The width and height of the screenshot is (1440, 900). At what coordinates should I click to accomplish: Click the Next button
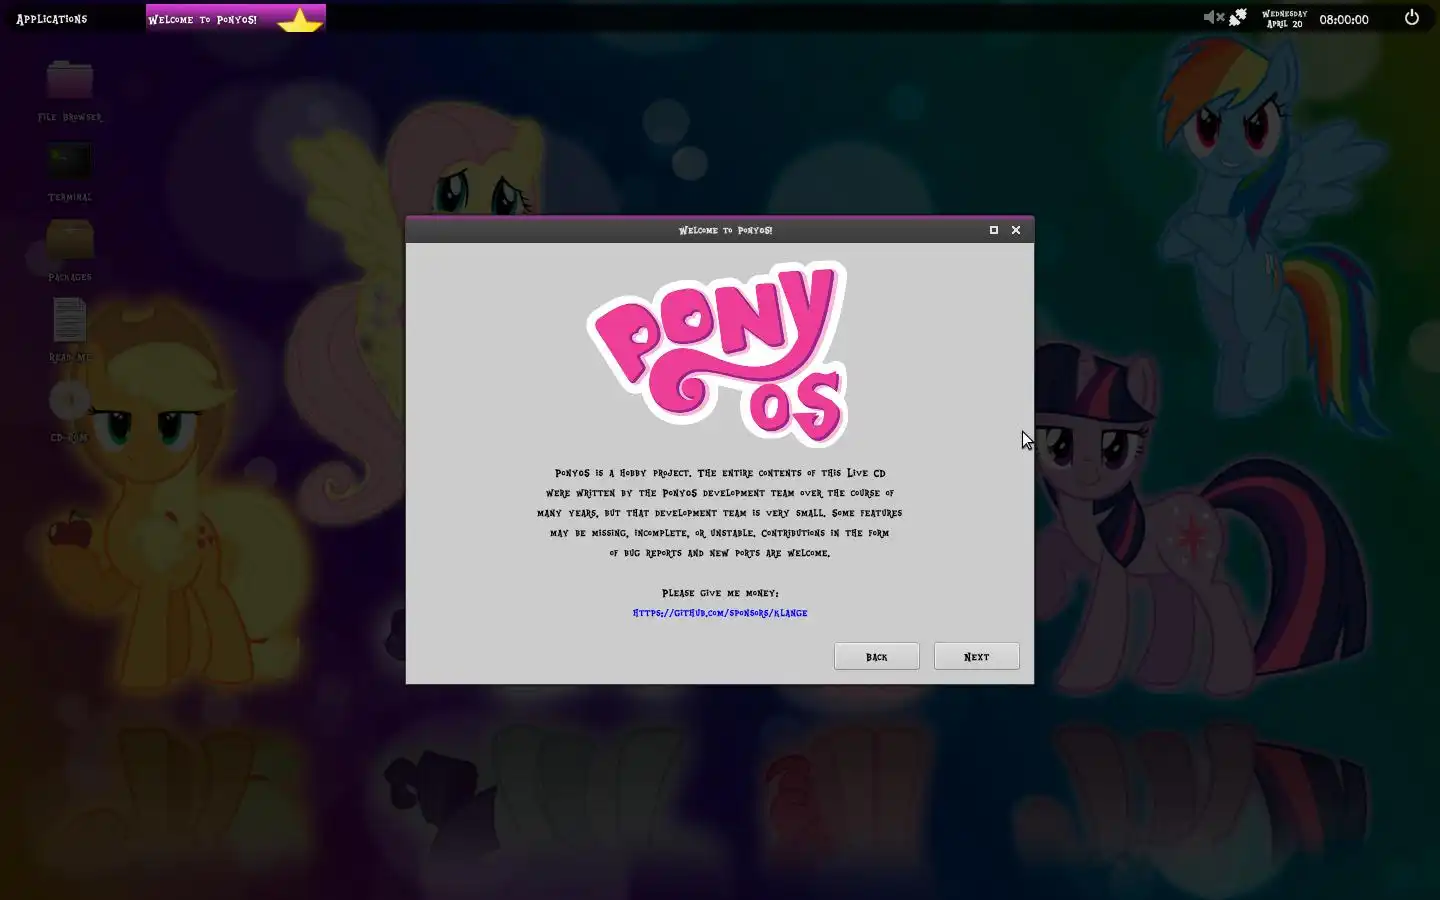click(977, 656)
